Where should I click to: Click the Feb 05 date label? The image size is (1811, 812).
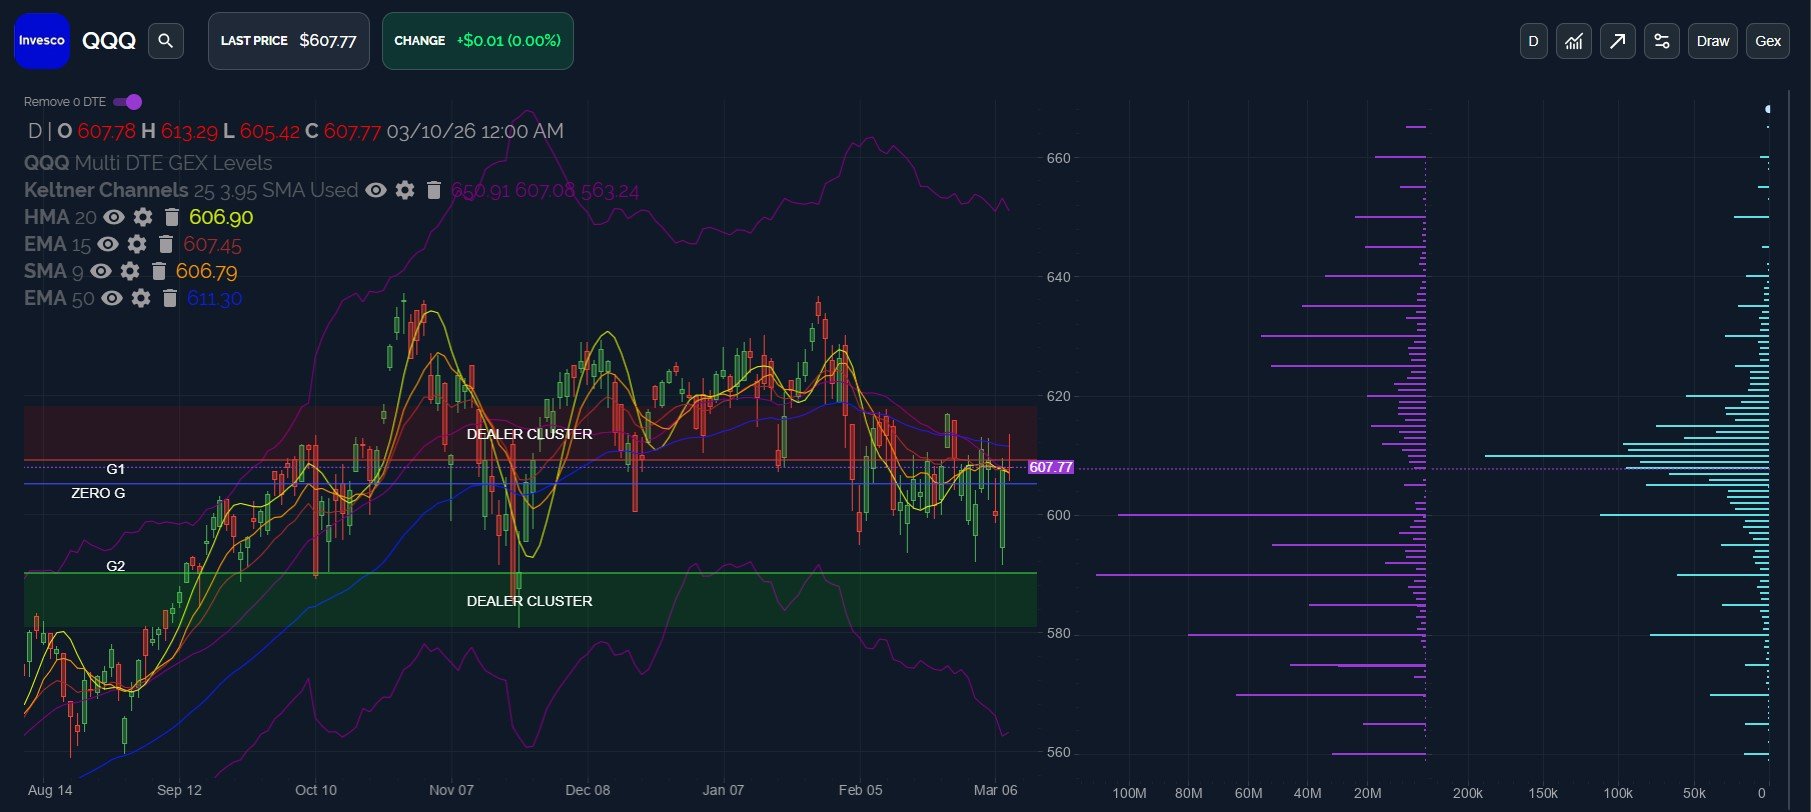click(x=861, y=790)
